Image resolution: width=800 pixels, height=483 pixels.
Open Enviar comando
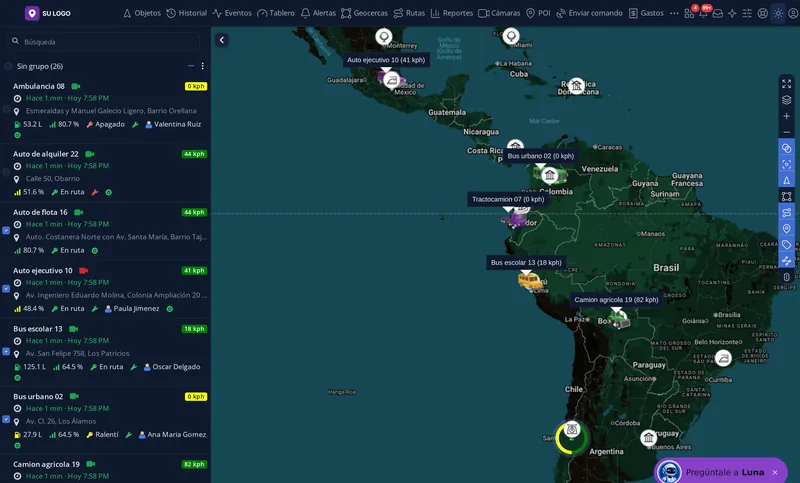click(589, 13)
